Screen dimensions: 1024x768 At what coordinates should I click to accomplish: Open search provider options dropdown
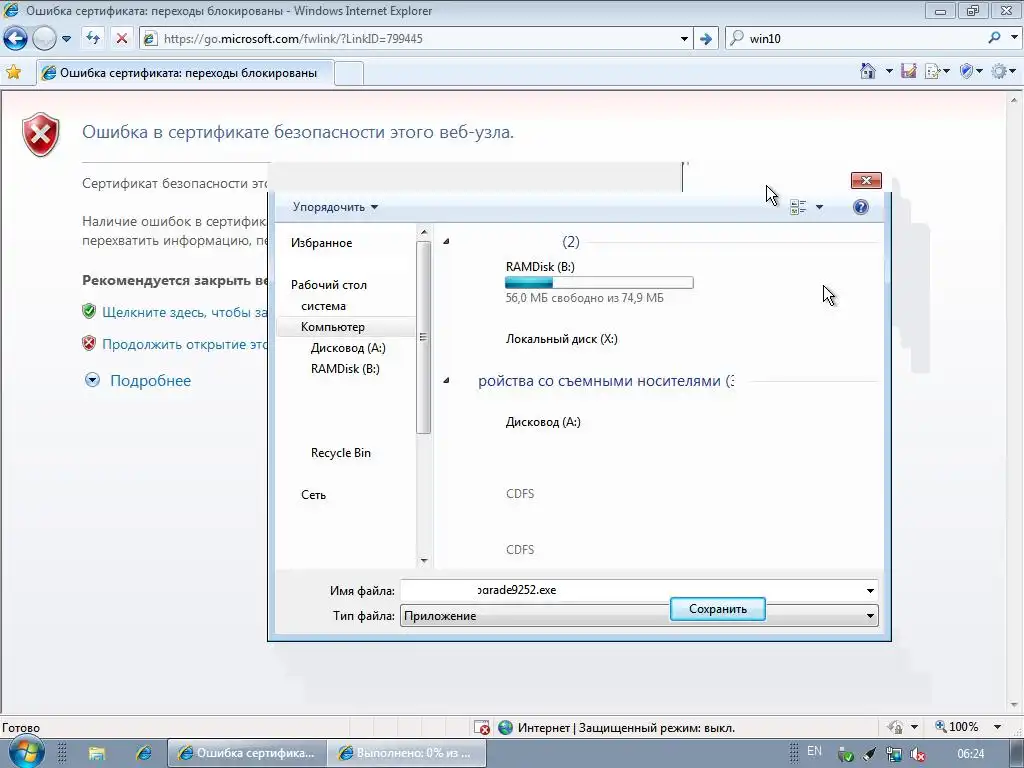click(1014, 38)
